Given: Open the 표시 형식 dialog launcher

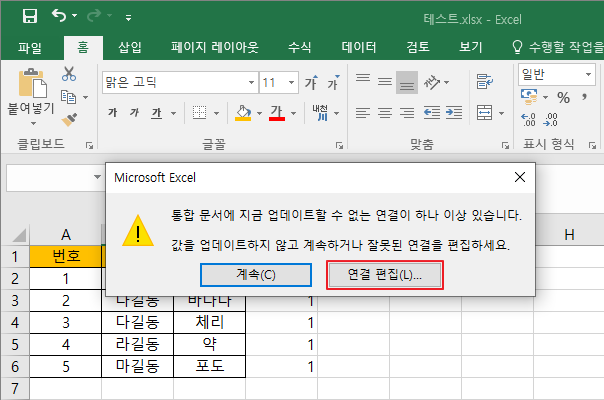Looking at the screenshot, I should [x=592, y=145].
